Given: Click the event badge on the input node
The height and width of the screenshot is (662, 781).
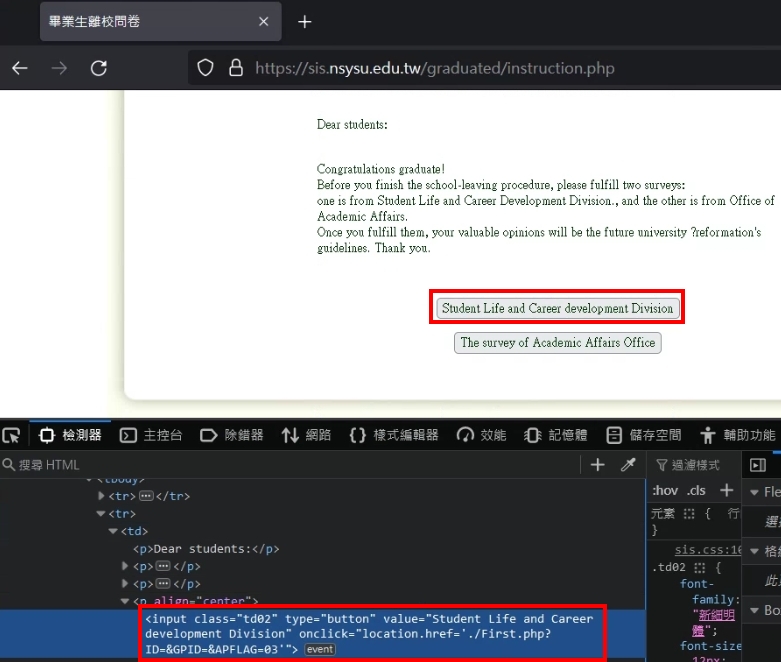Looking at the screenshot, I should (x=320, y=650).
